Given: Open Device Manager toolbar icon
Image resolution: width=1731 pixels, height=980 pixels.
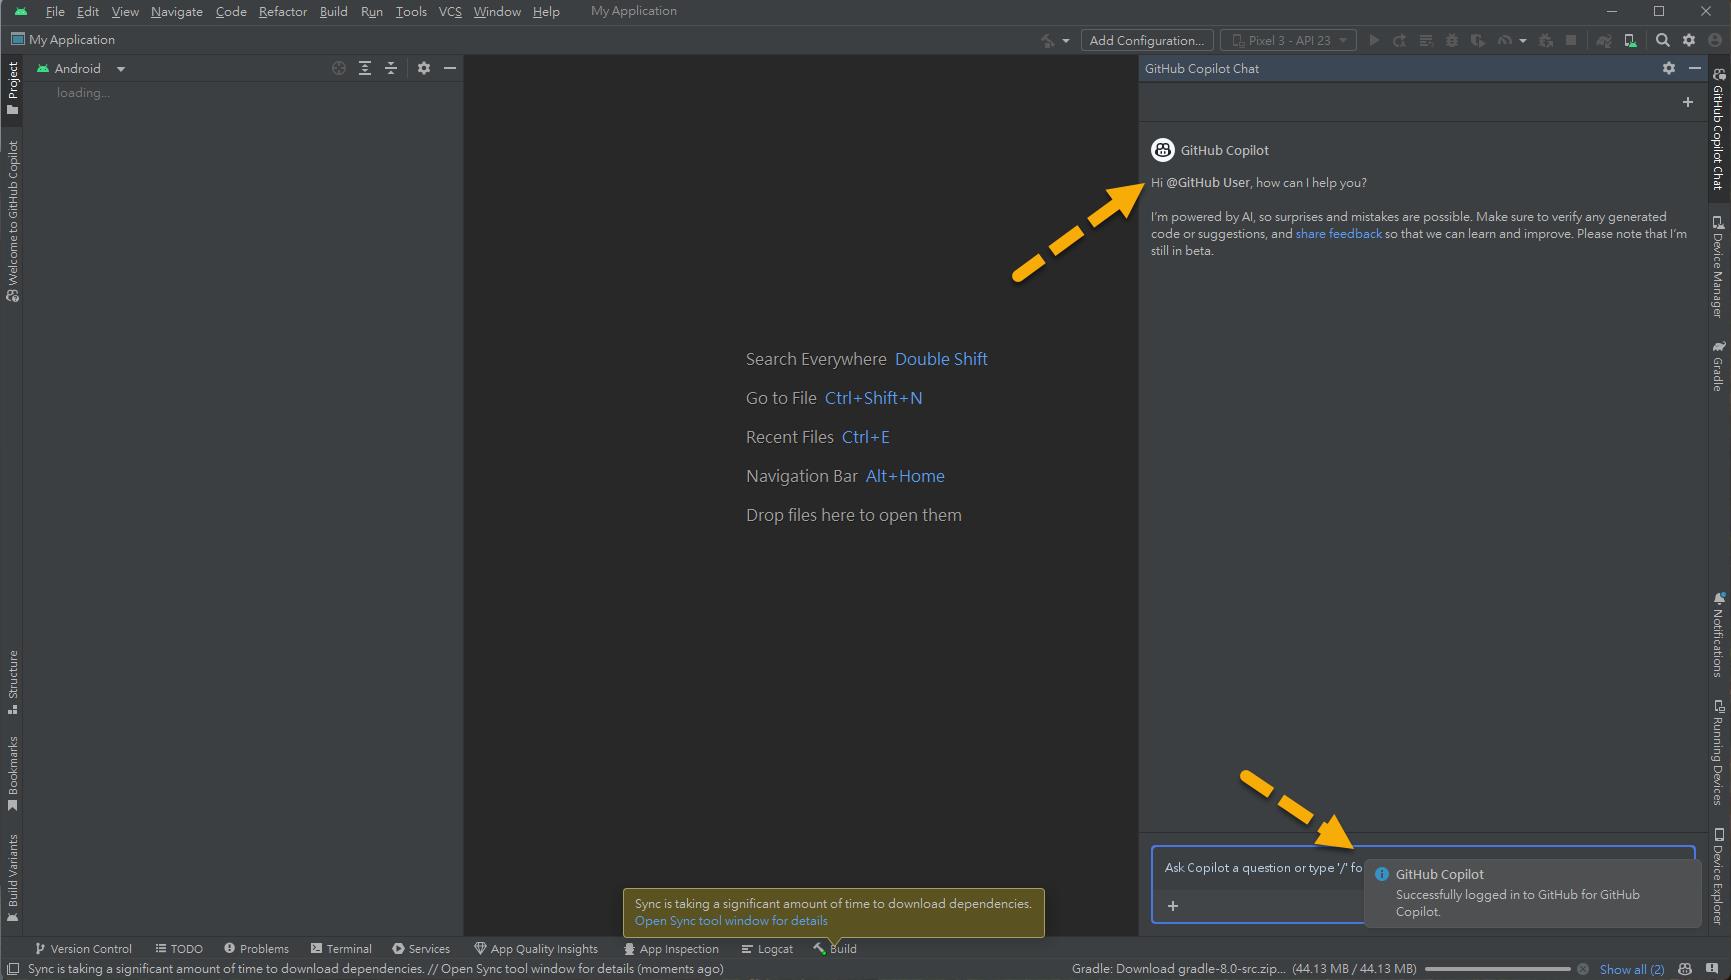Looking at the screenshot, I should click(x=1630, y=40).
